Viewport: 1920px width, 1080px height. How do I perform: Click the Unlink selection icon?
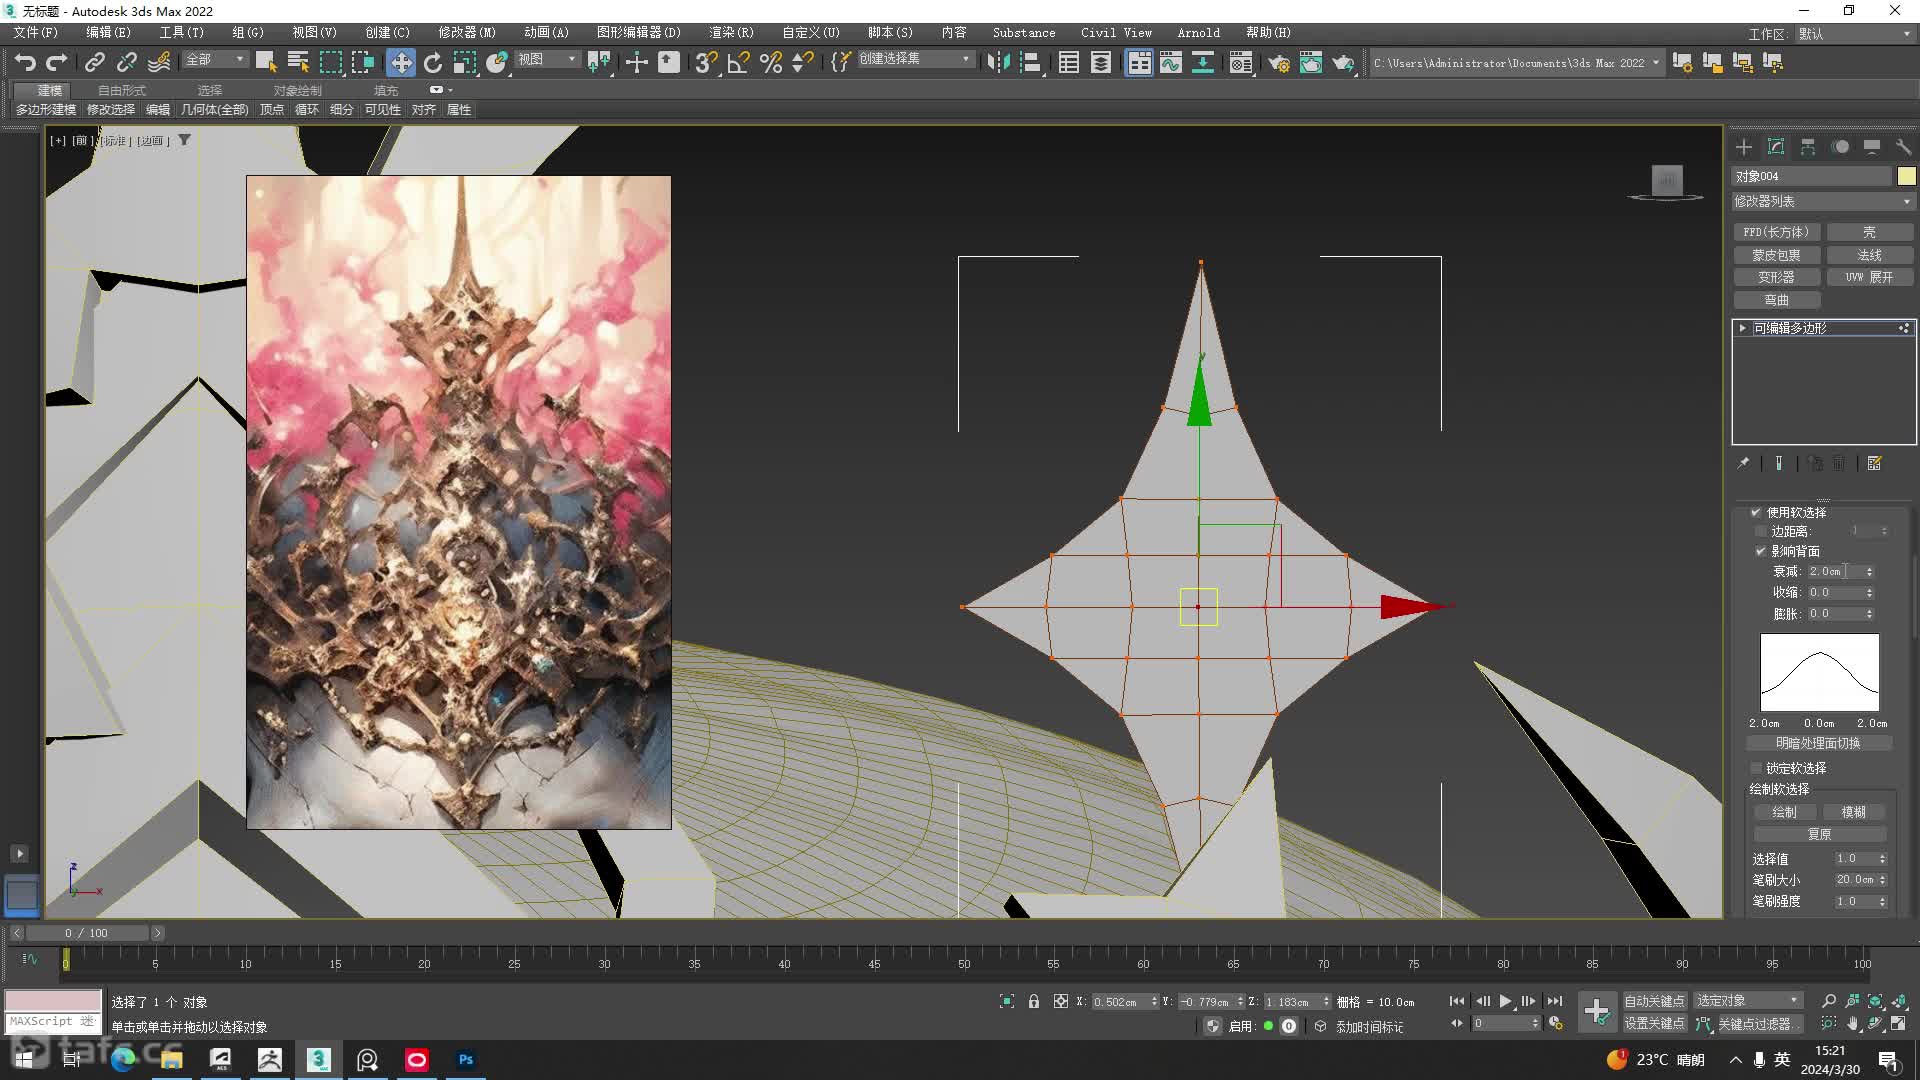tap(126, 62)
